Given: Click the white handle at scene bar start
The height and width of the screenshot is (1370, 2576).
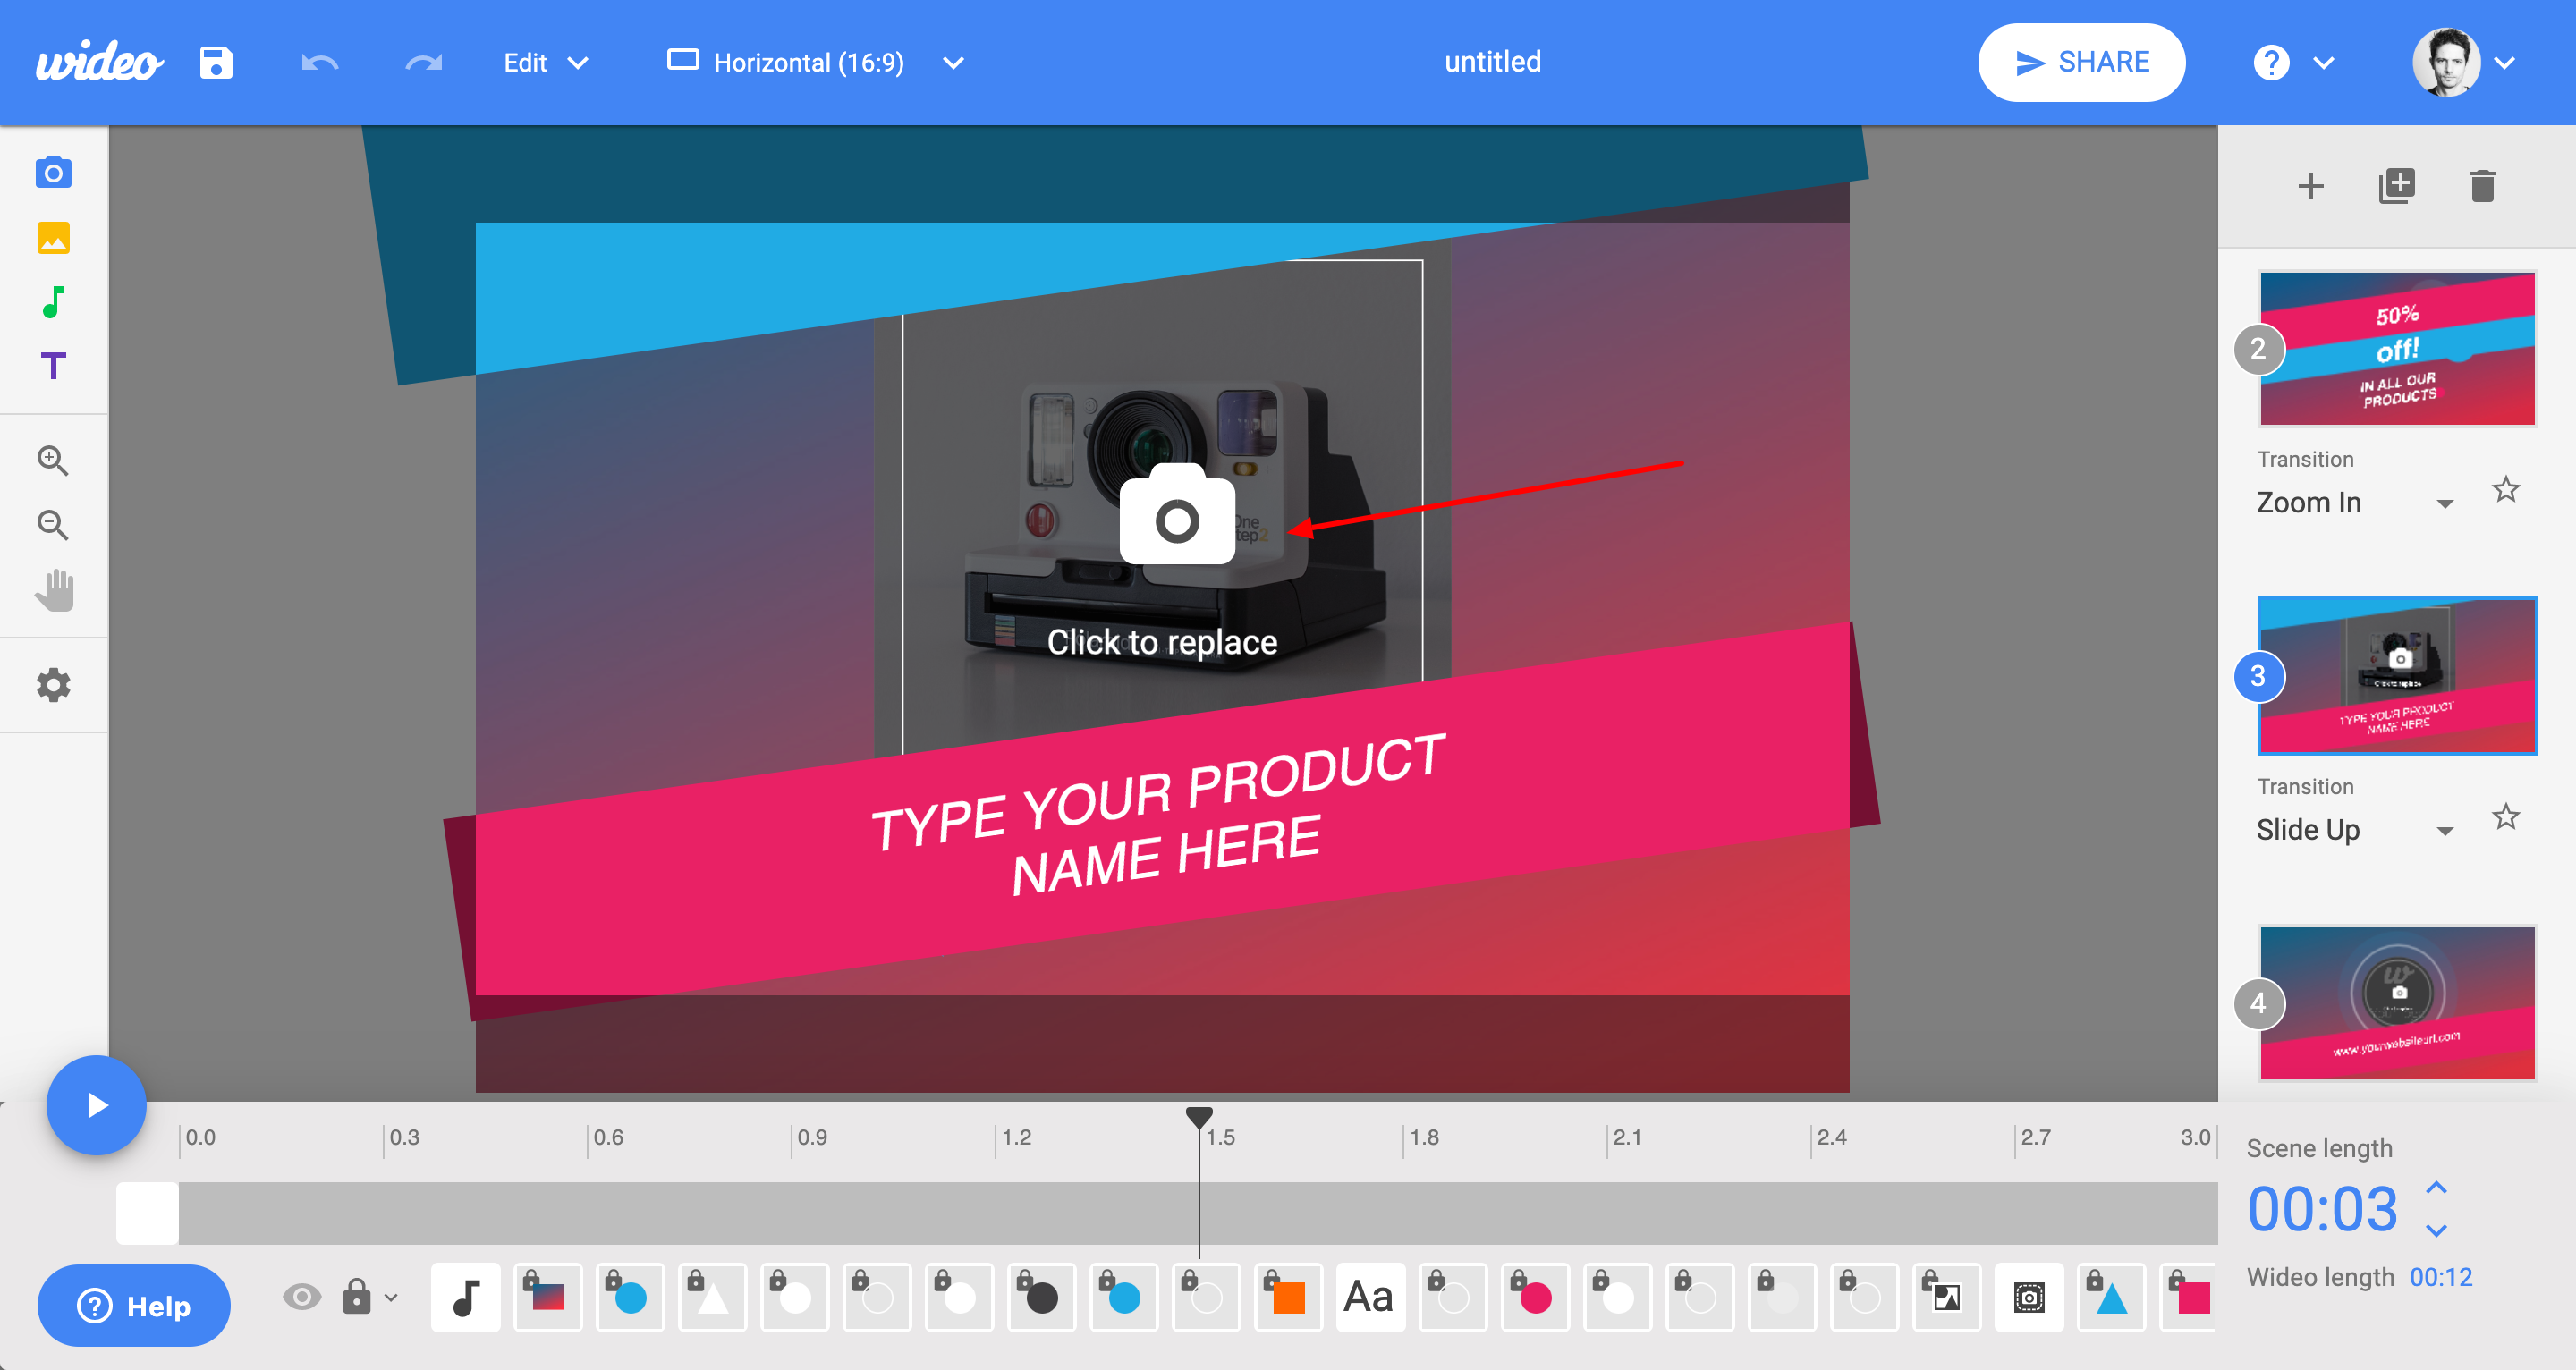Looking at the screenshot, I should coord(147,1213).
